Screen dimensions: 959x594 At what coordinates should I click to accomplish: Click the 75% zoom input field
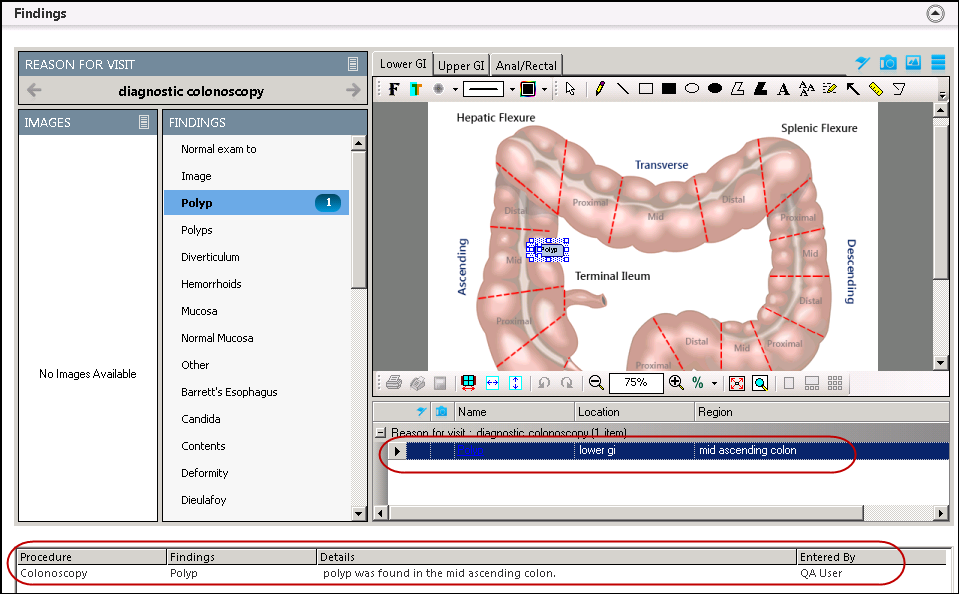click(x=636, y=383)
